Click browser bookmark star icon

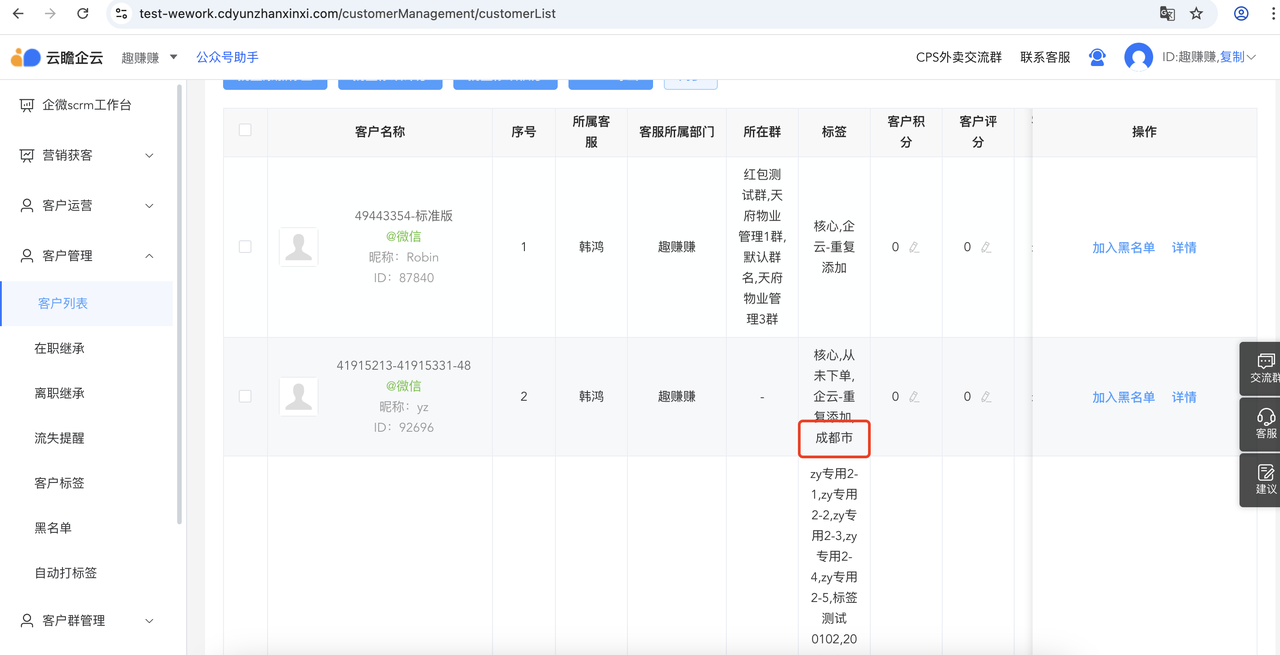(x=1196, y=14)
